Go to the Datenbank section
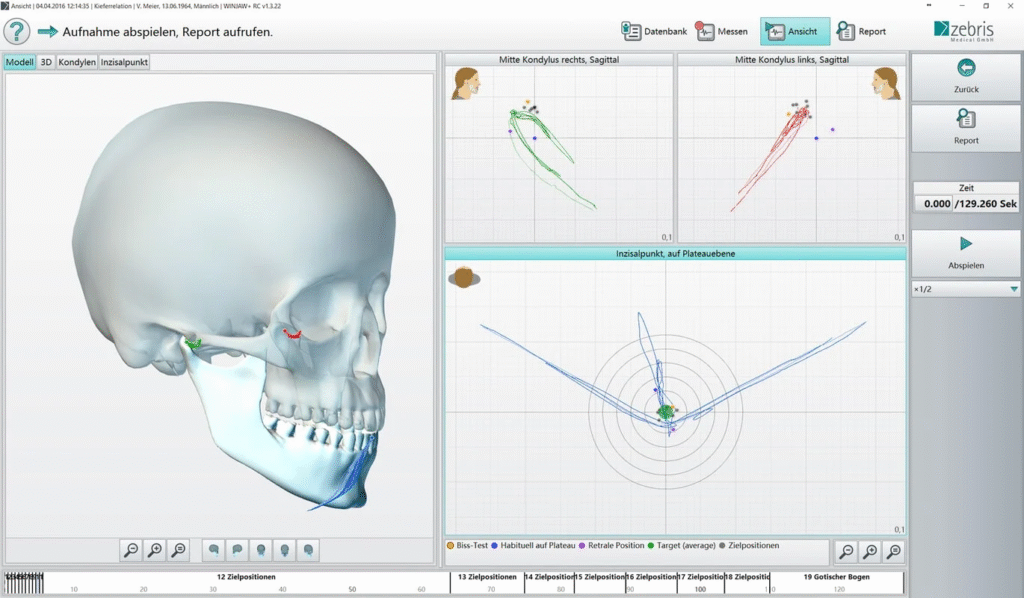 coord(653,31)
